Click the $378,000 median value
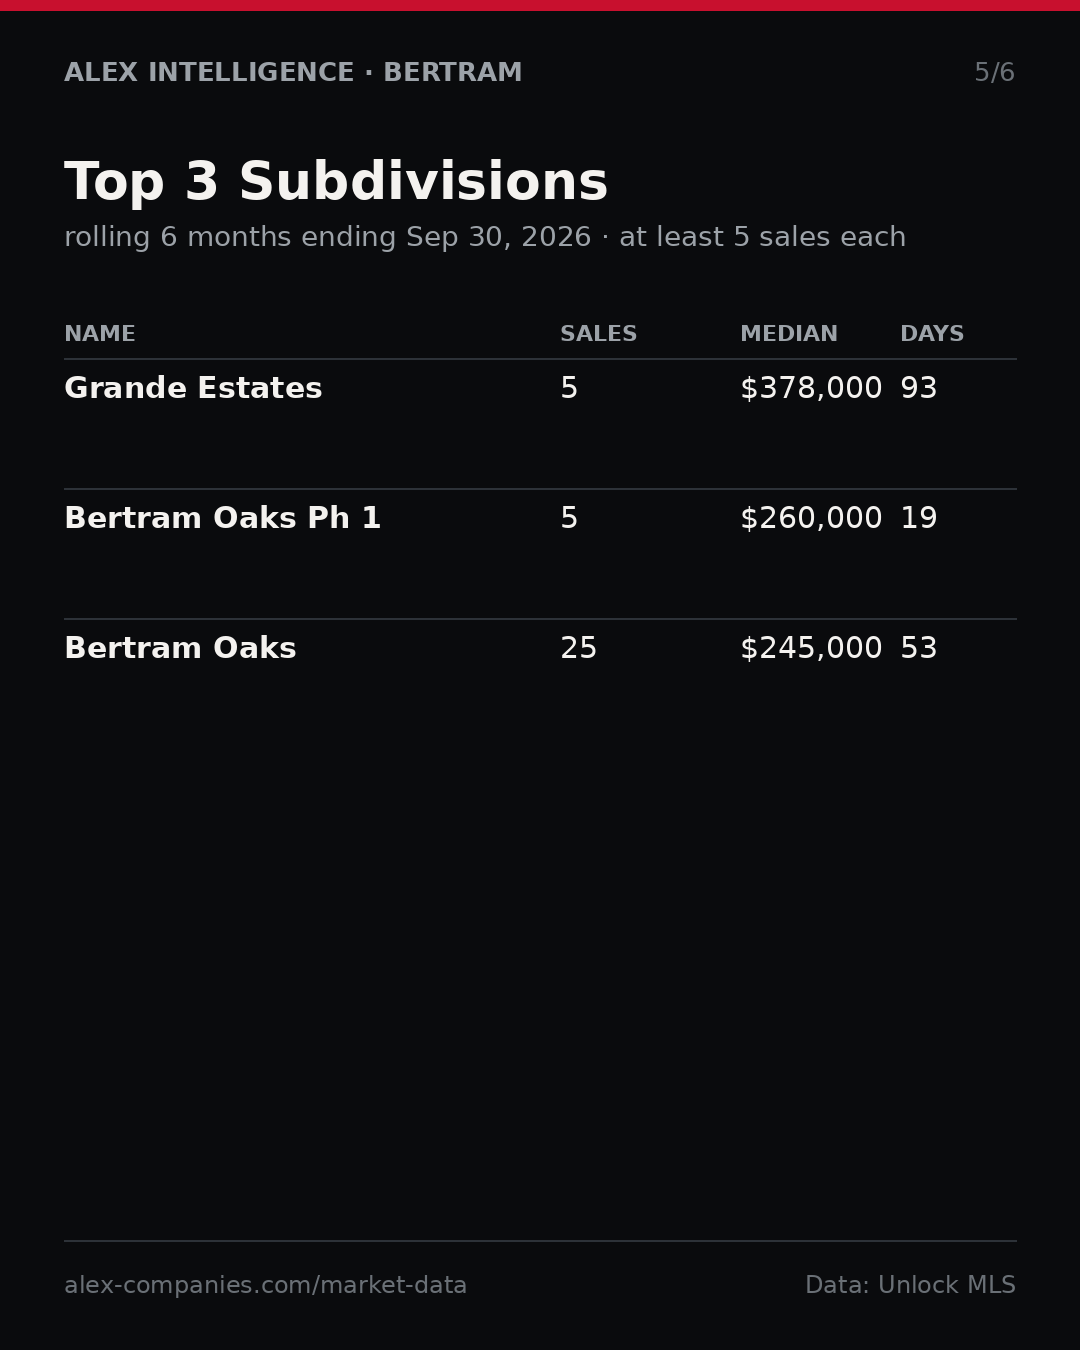Screen dimensions: 1080x1350 tap(811, 389)
